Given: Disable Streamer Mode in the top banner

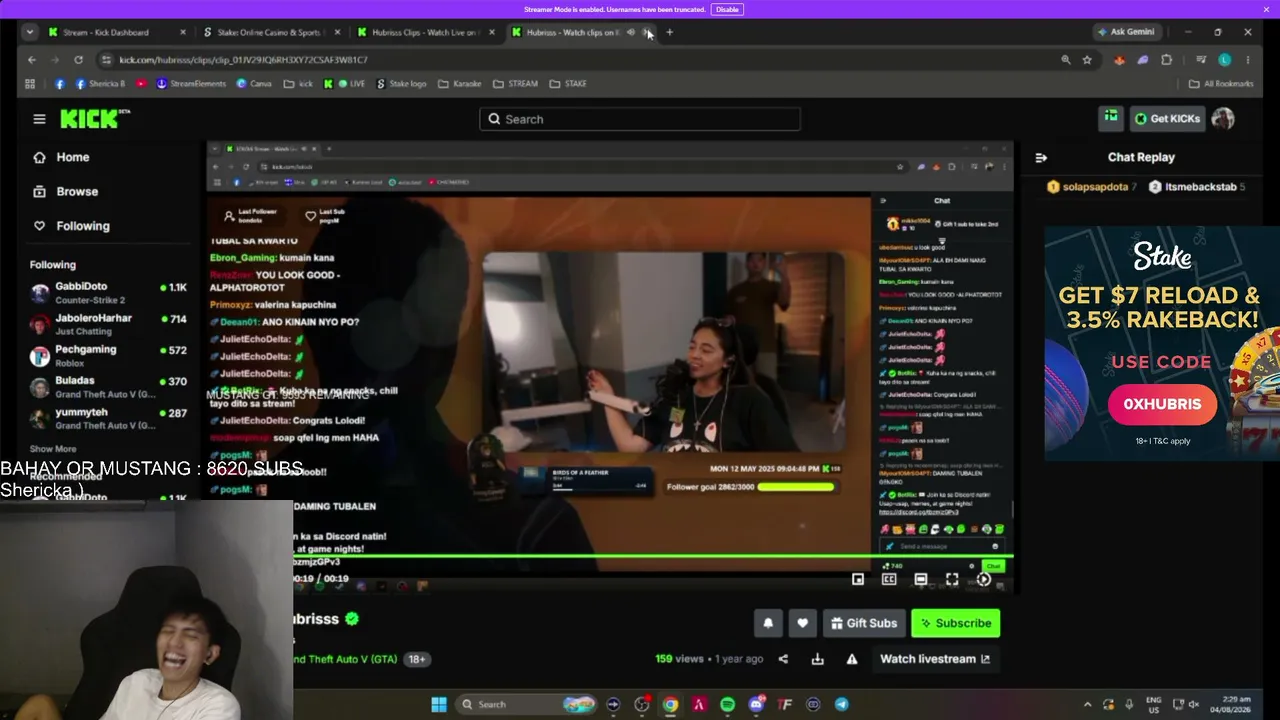Looking at the screenshot, I should coord(727,9).
